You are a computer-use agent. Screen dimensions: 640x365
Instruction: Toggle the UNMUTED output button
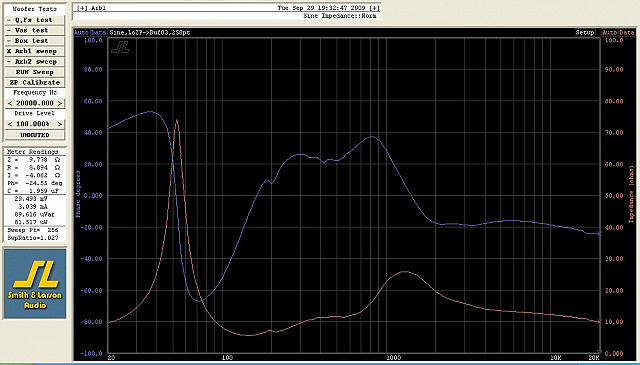(34, 135)
